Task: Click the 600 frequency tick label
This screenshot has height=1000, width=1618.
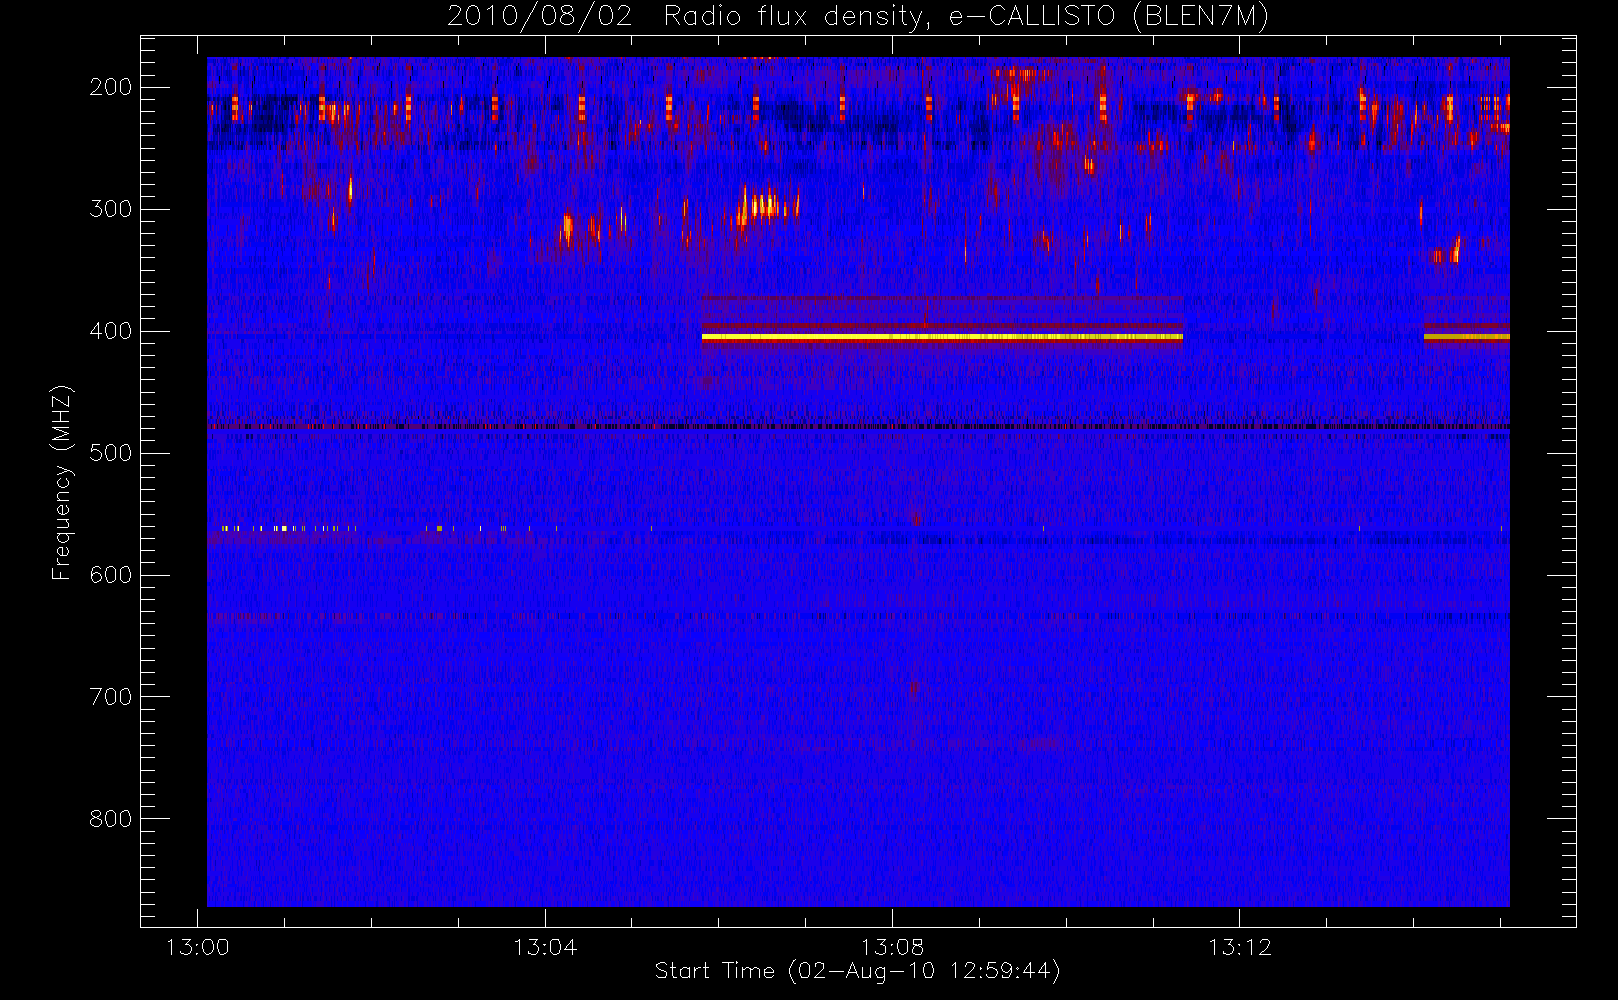Action: coord(111,575)
